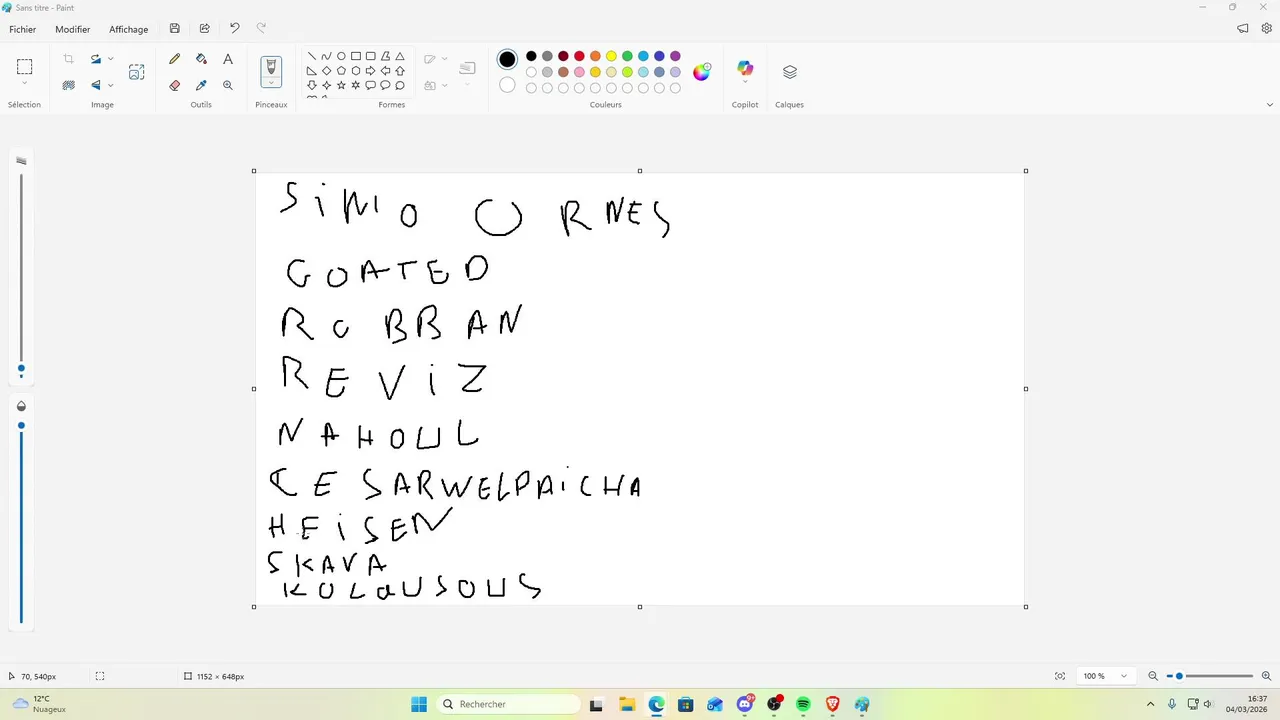Click the clock showing 16:37
1280x720 pixels.
coord(1248,704)
